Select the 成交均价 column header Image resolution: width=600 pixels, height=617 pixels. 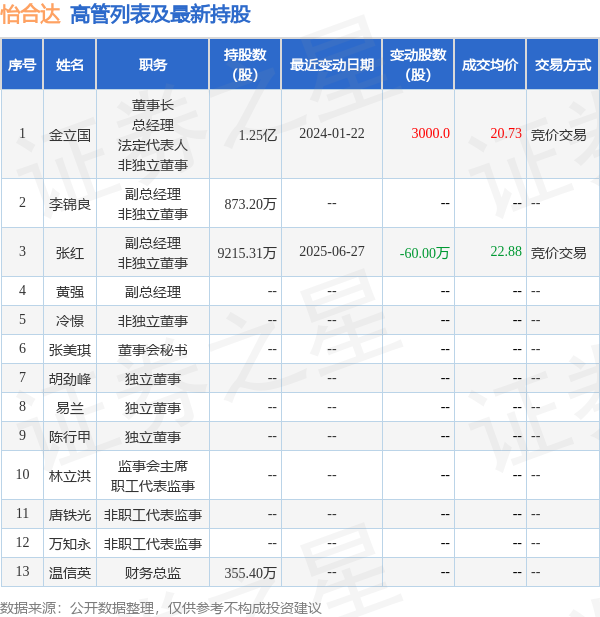(490, 65)
